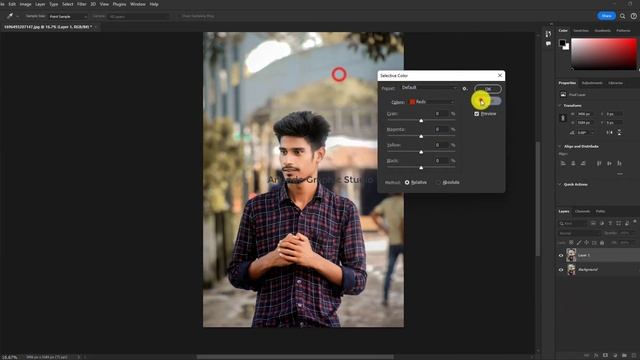Click the new group folder icon
Viewport: 640px width, 360px height.
click(x=624, y=356)
